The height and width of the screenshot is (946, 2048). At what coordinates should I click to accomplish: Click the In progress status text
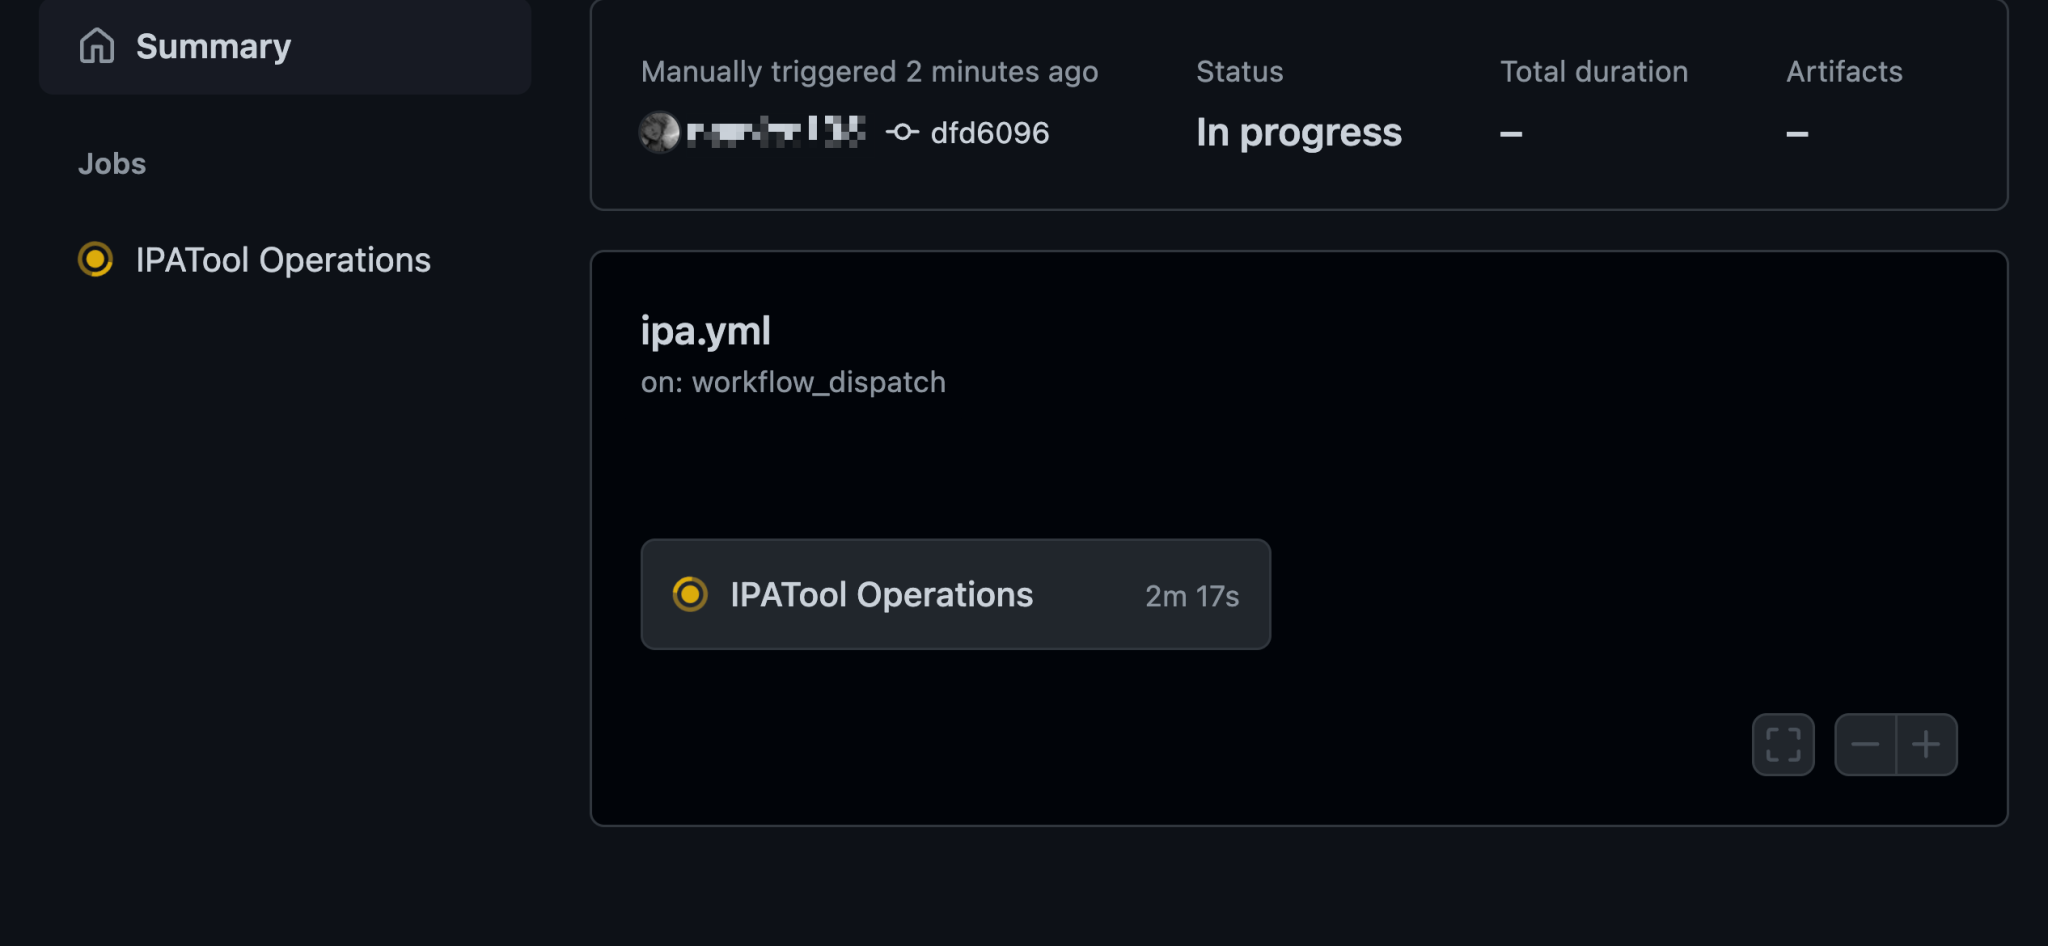[x=1298, y=132]
